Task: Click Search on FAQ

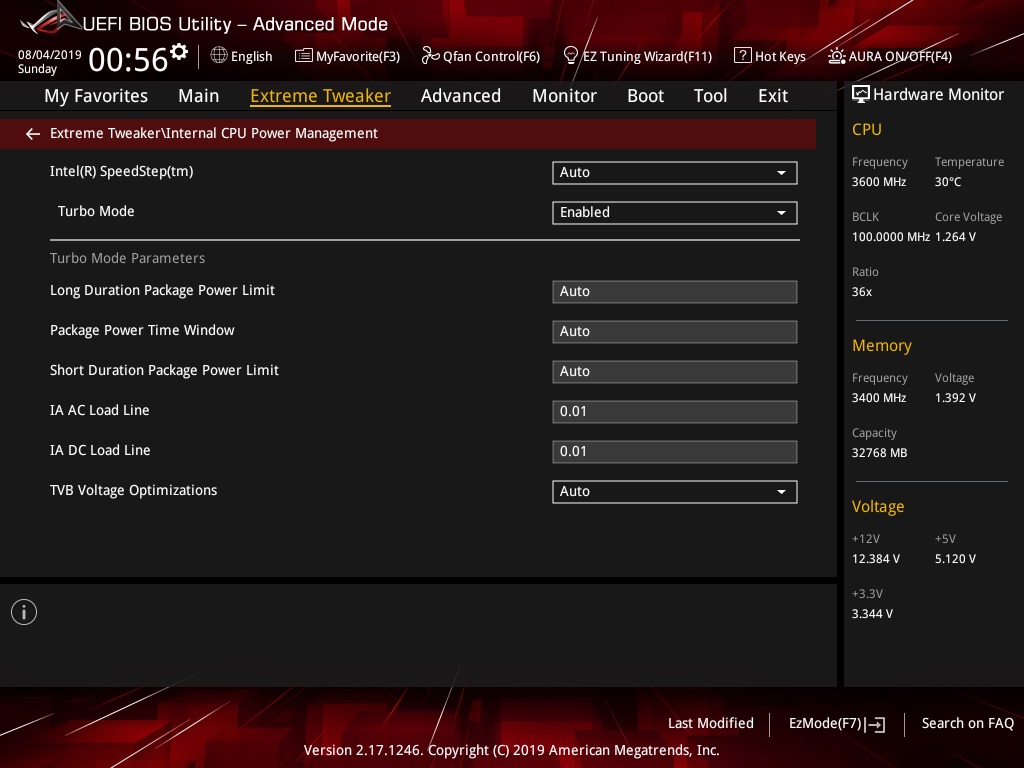Action: point(967,724)
